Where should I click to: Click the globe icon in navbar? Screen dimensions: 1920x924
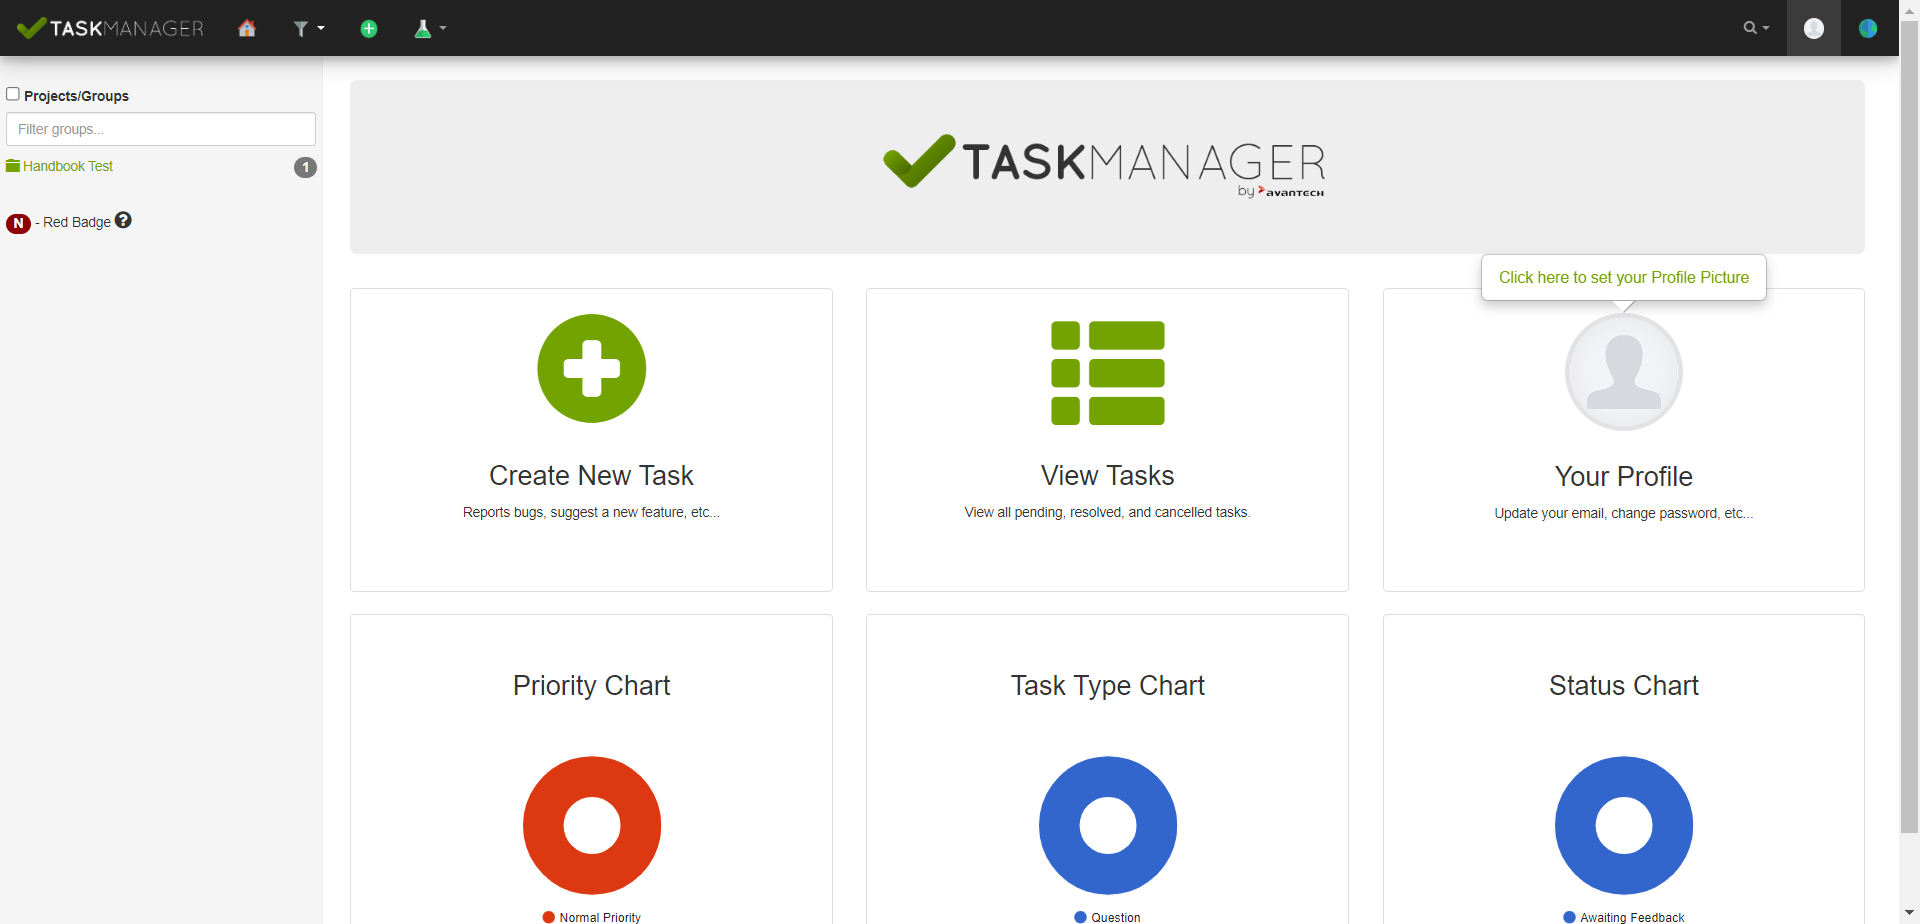[1867, 28]
